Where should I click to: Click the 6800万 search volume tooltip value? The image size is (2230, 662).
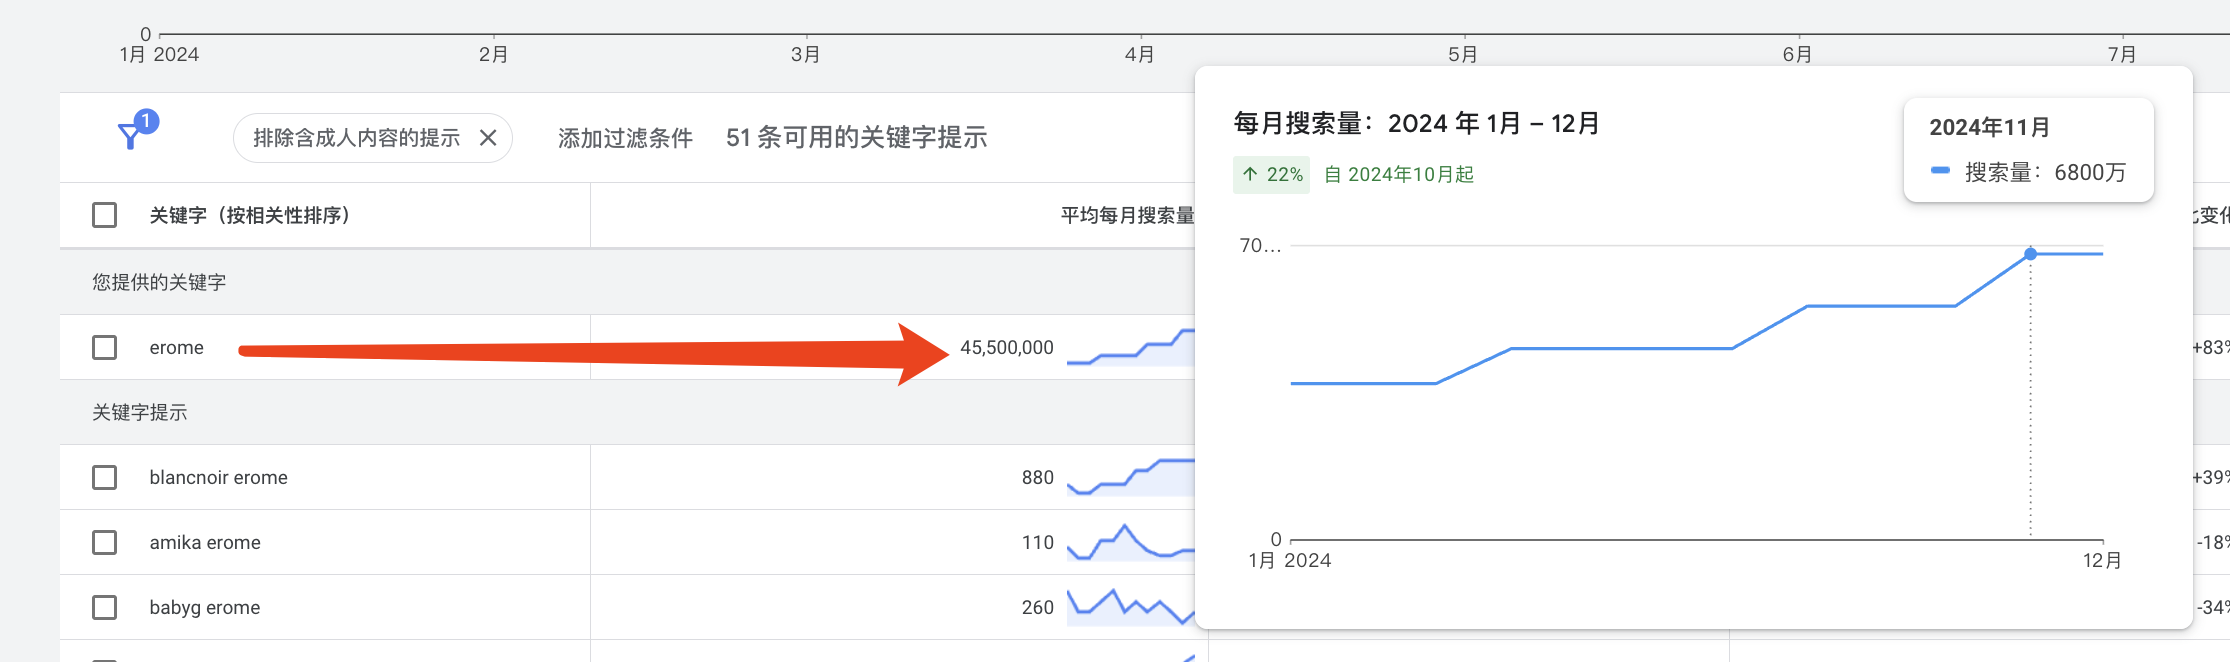tap(2090, 172)
